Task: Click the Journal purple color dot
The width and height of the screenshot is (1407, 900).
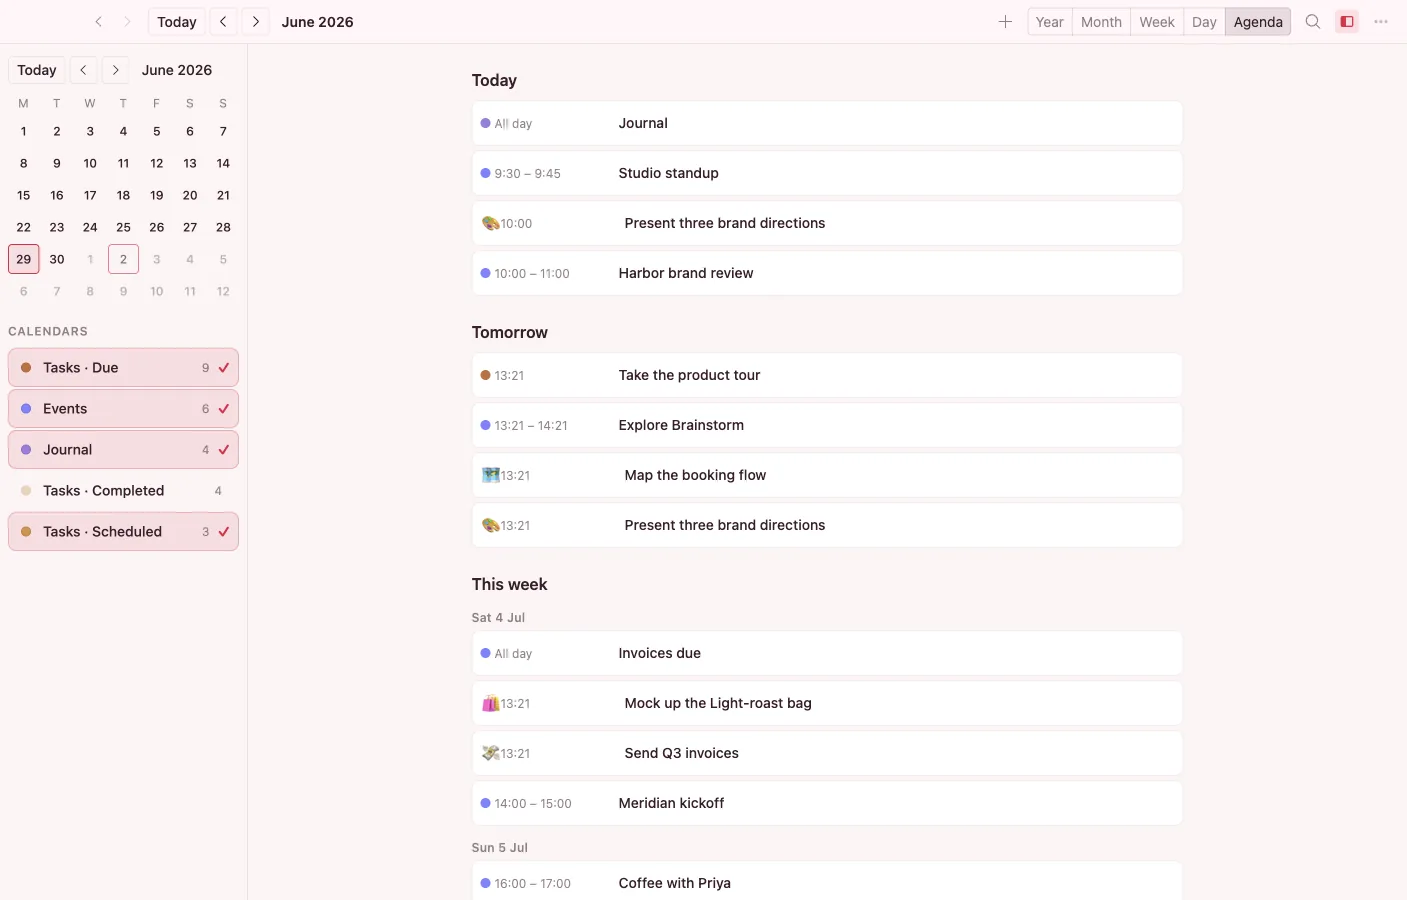Action: pyautogui.click(x=26, y=450)
